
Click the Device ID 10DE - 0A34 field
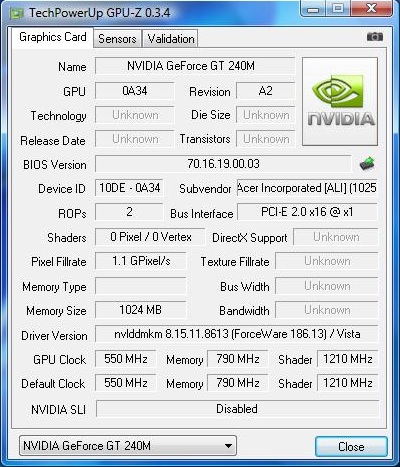129,188
